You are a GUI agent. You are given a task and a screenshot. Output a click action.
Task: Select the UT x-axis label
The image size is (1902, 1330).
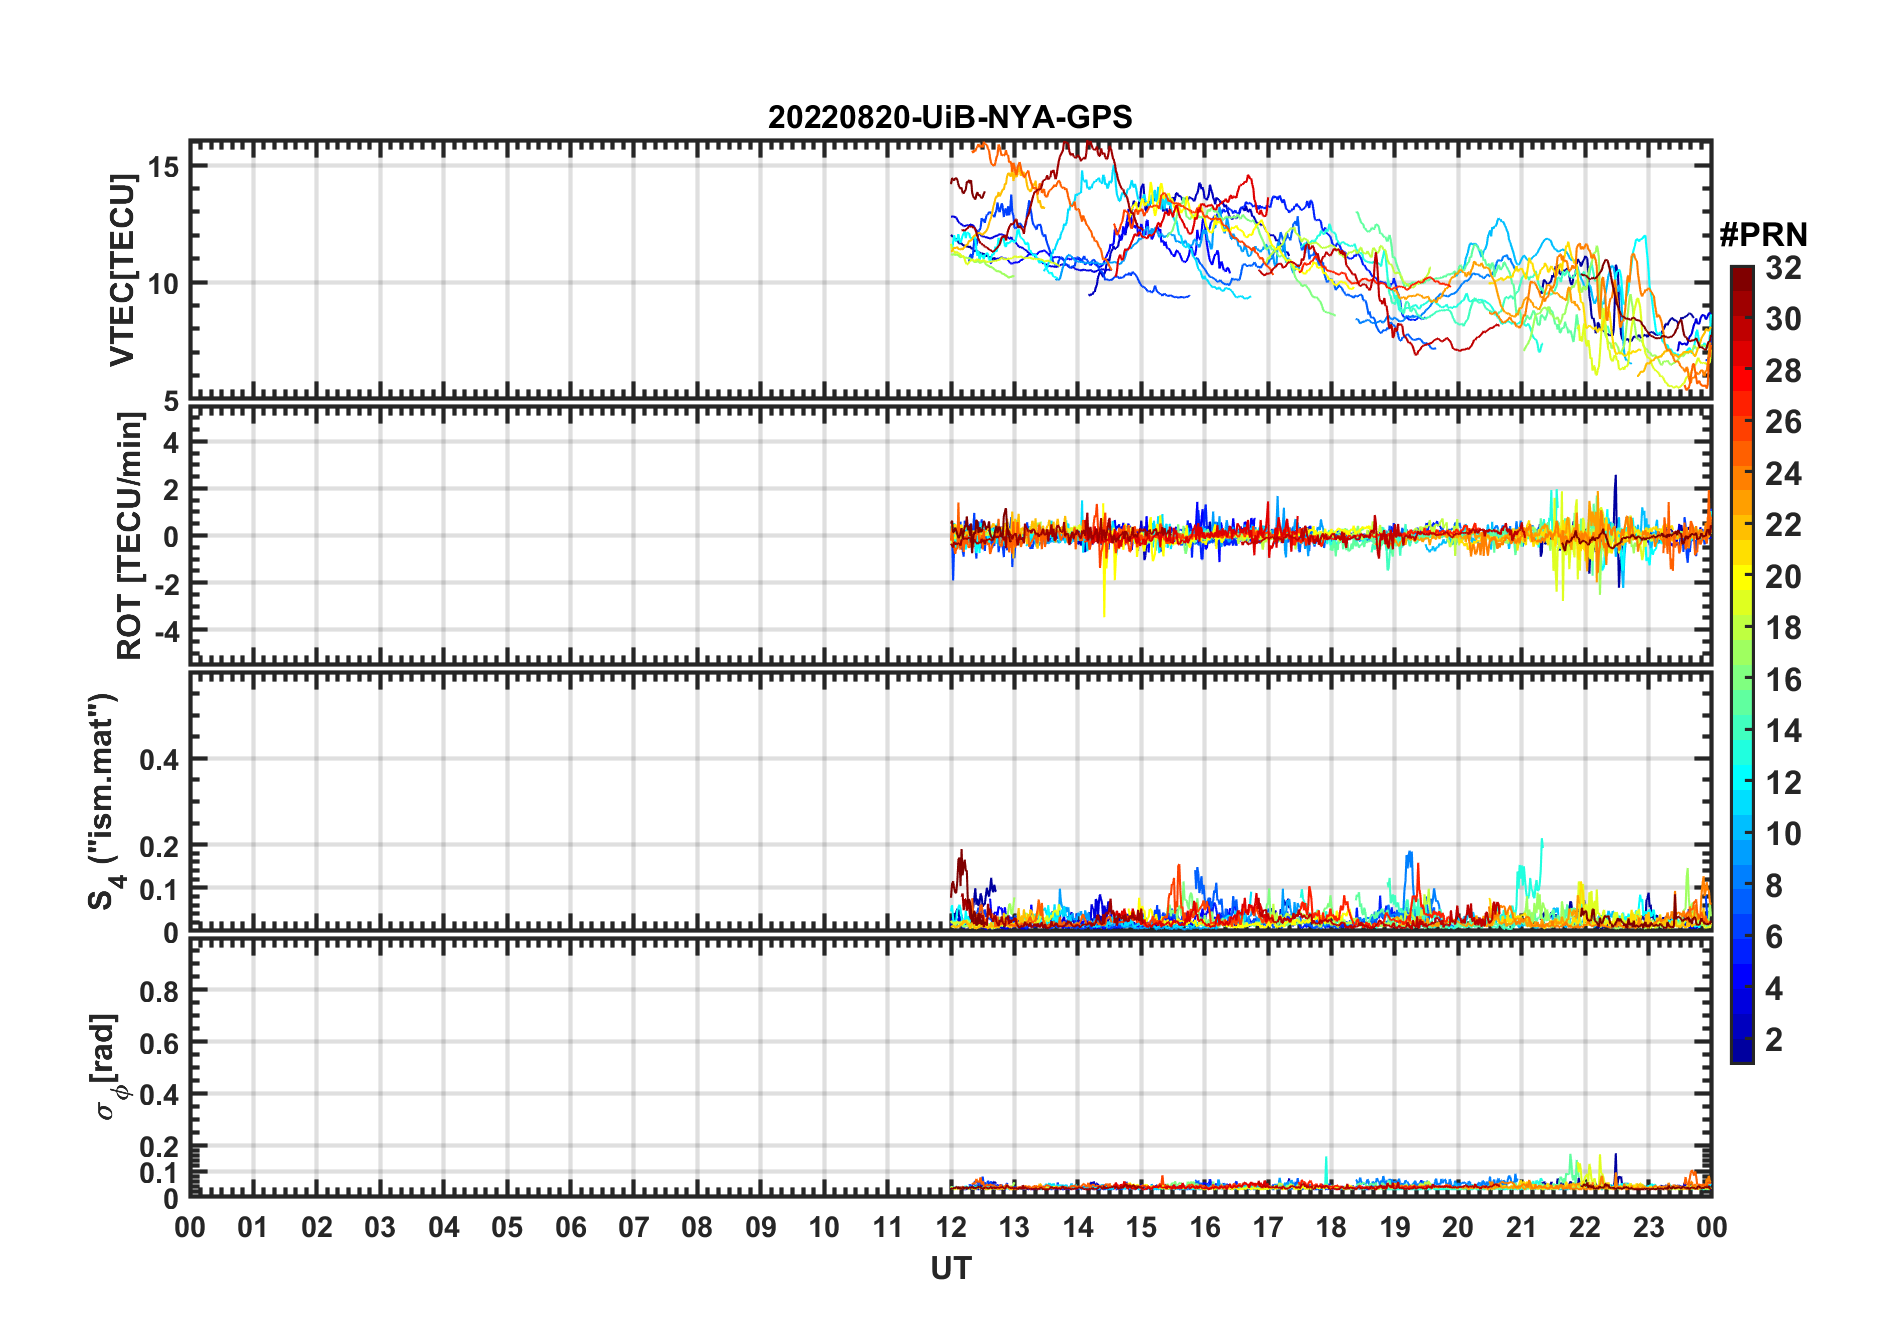pos(951,1269)
